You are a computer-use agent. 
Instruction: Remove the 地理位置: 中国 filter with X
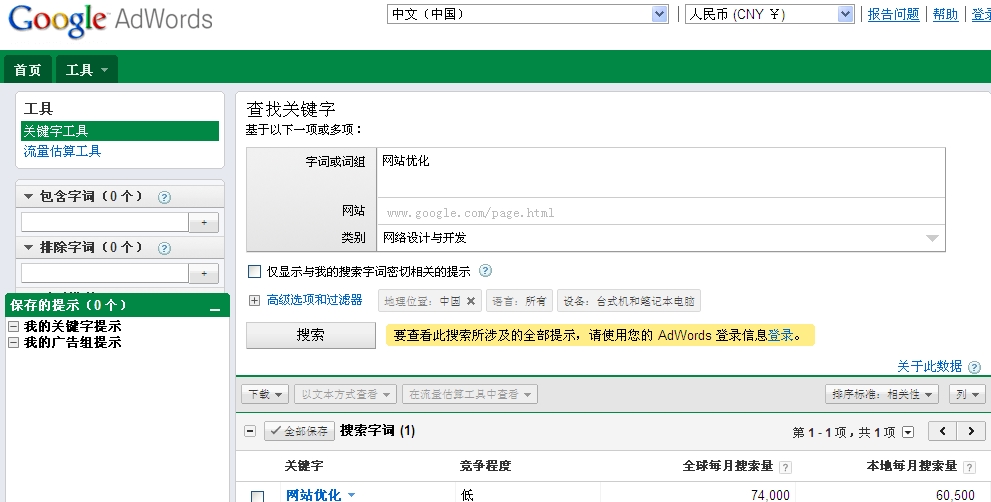[x=471, y=301]
